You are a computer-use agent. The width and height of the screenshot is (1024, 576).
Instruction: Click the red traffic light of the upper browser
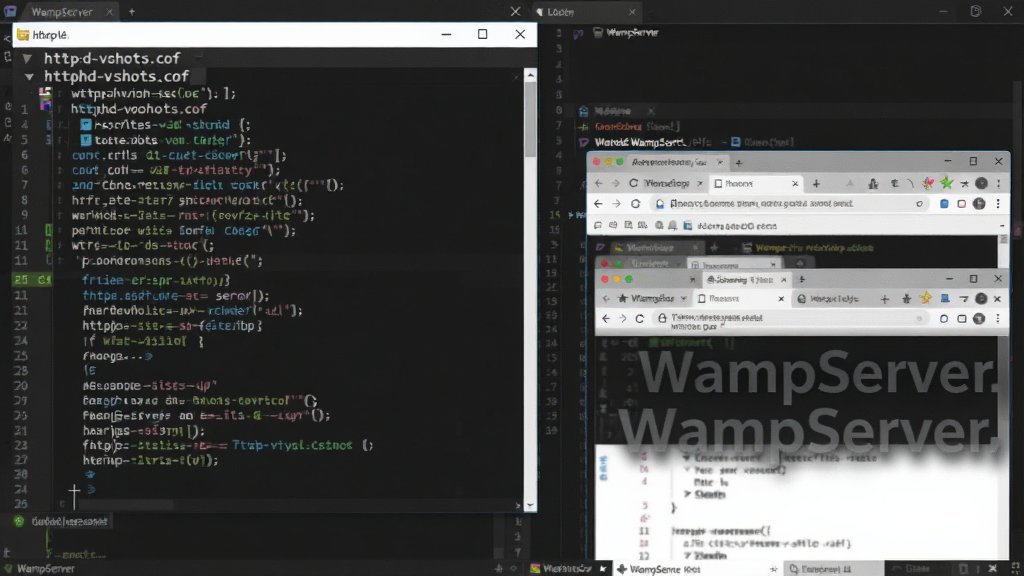click(596, 162)
